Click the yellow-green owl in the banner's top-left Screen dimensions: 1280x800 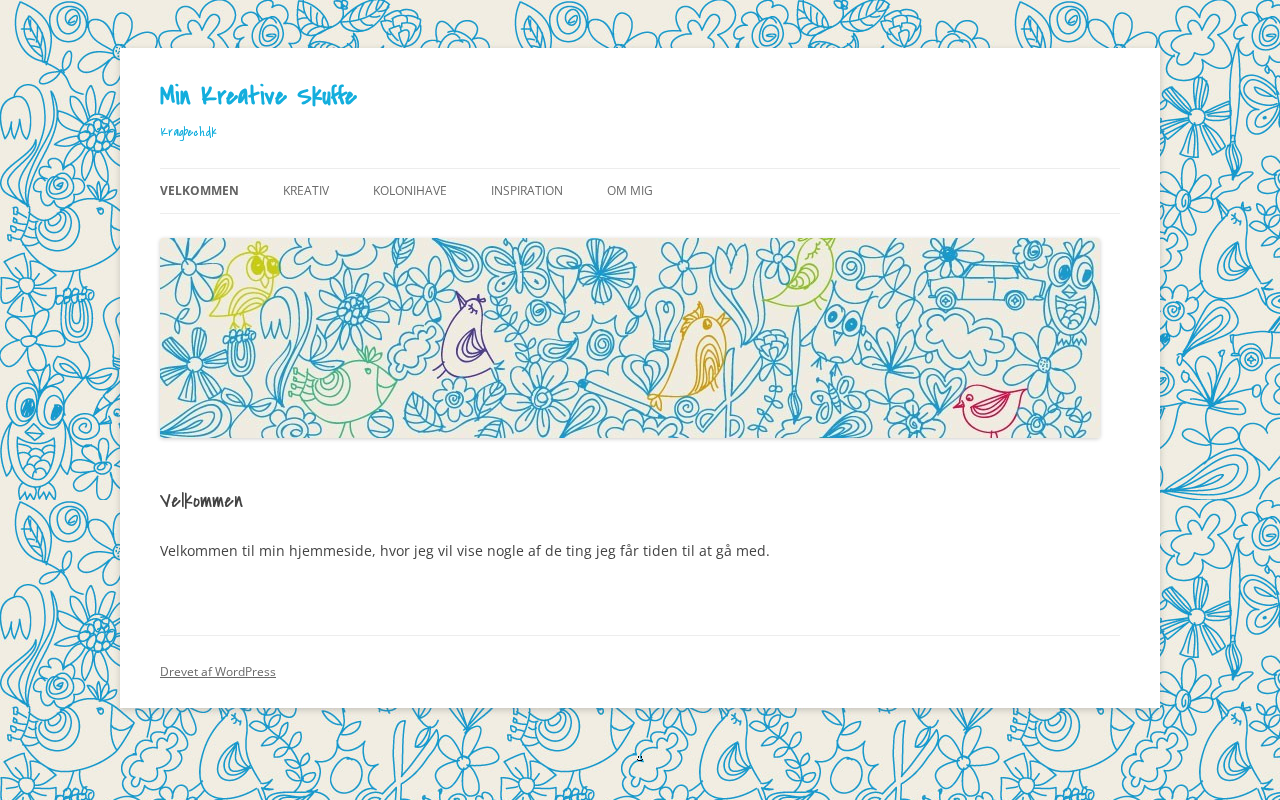pos(245,285)
